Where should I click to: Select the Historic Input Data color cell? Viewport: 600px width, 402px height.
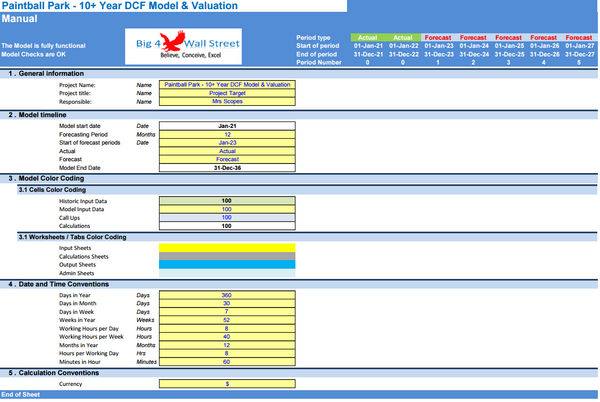click(226, 201)
